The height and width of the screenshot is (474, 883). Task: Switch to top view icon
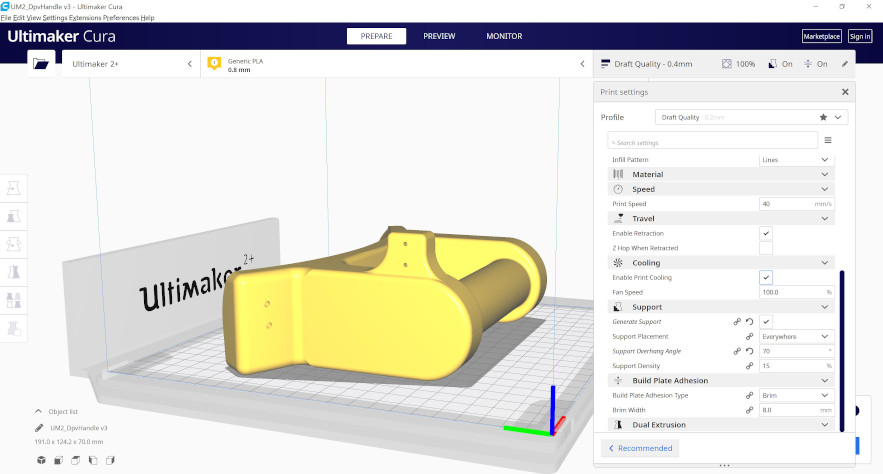[75, 460]
